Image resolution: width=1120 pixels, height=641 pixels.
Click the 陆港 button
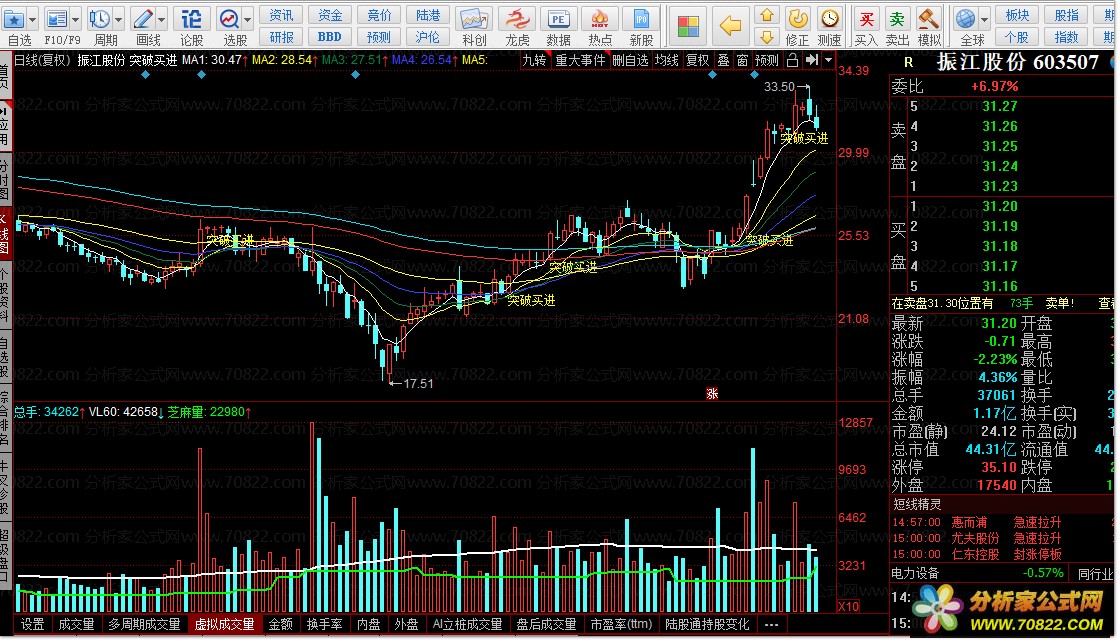pos(427,15)
